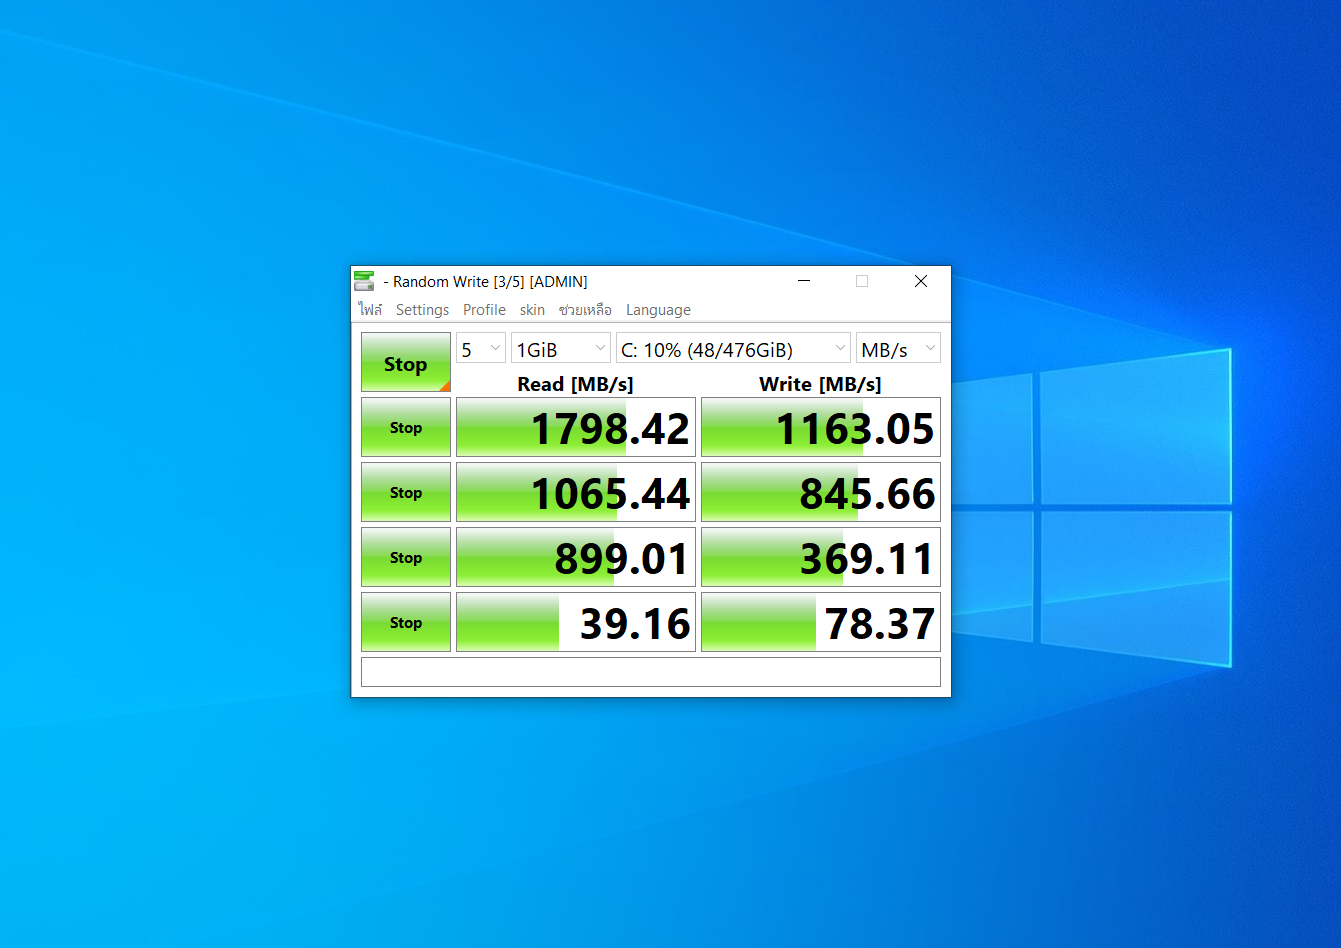Select the 78.37 write result
Screen dimensions: 1341x948
821,622
